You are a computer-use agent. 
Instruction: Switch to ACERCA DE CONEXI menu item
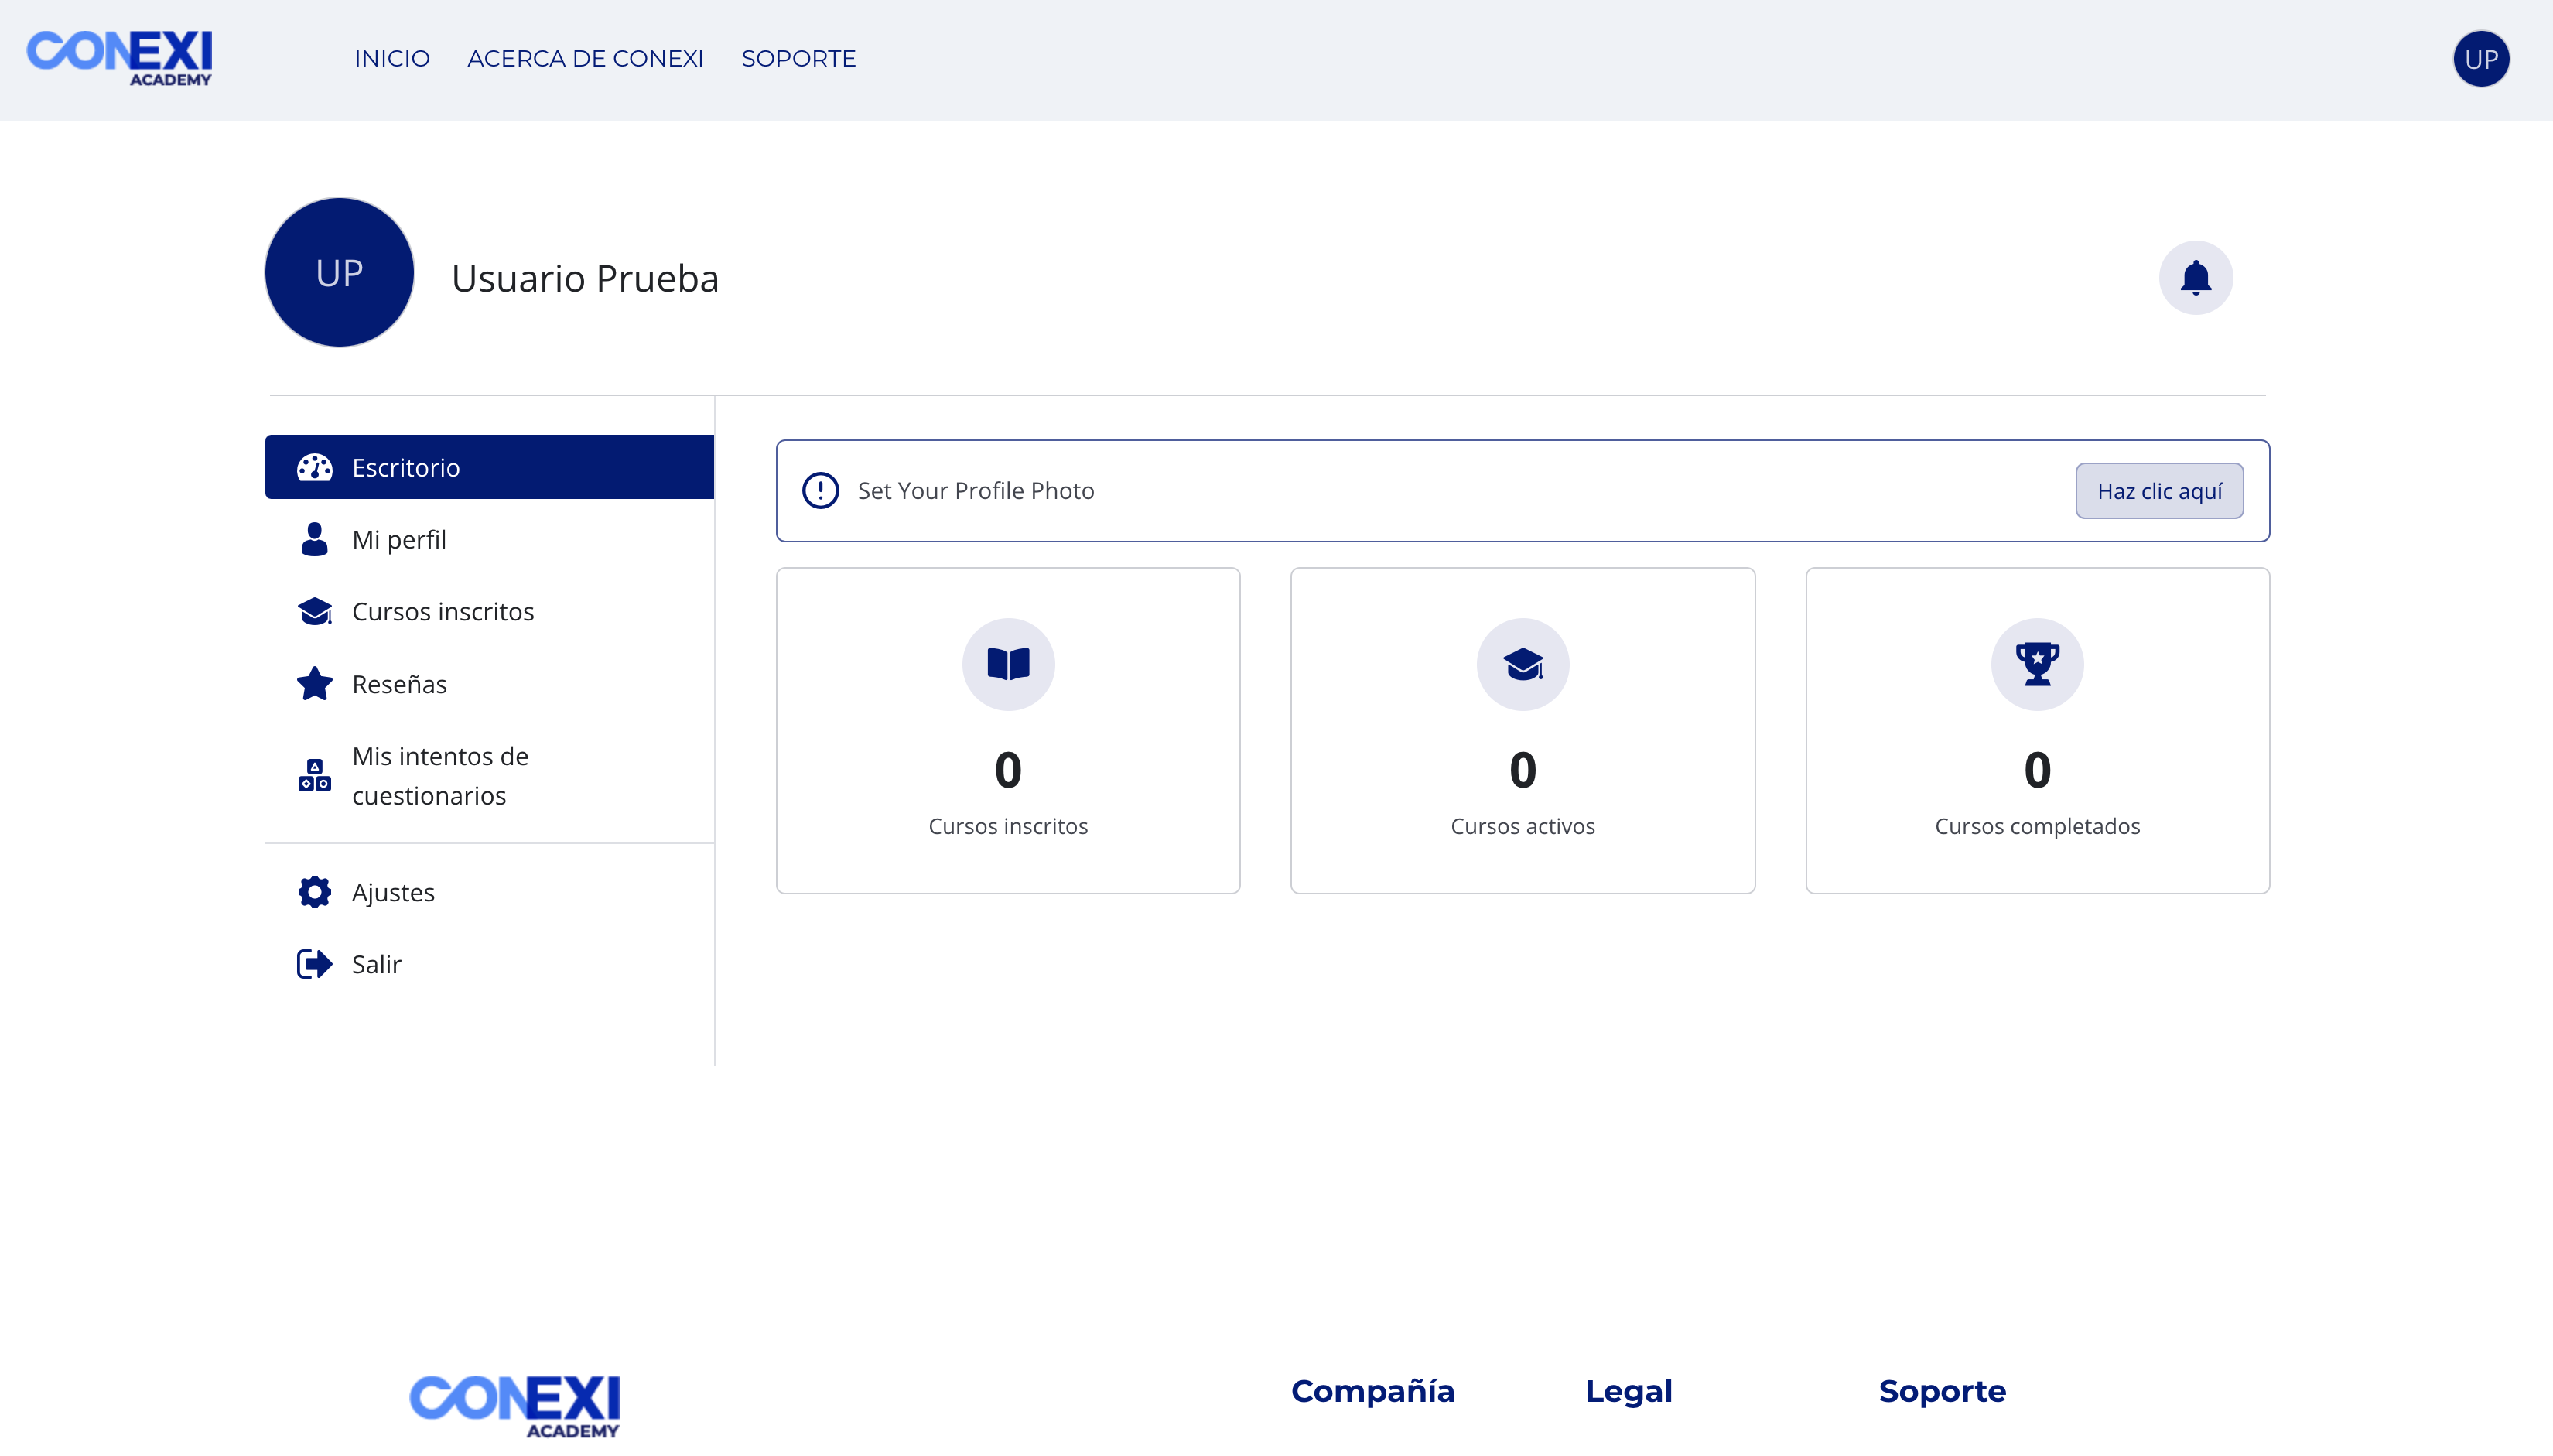585,59
